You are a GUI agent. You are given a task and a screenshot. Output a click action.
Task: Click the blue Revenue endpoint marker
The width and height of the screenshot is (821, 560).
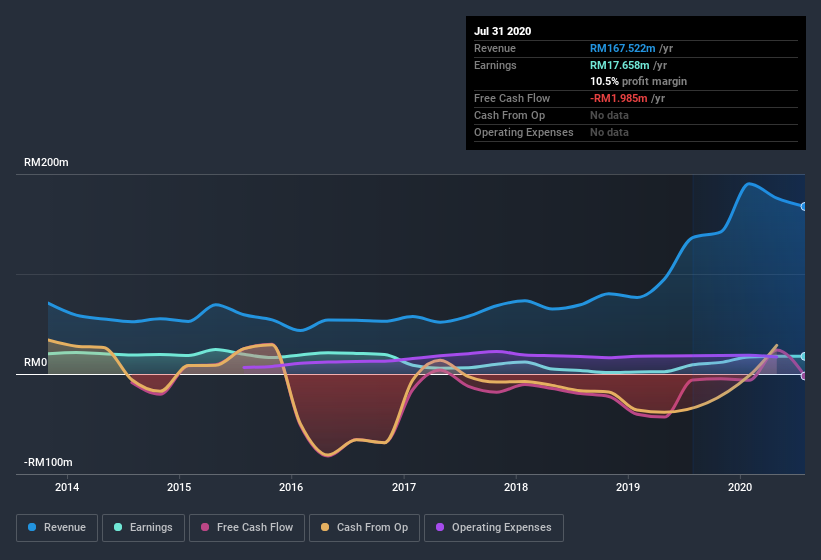click(x=804, y=207)
